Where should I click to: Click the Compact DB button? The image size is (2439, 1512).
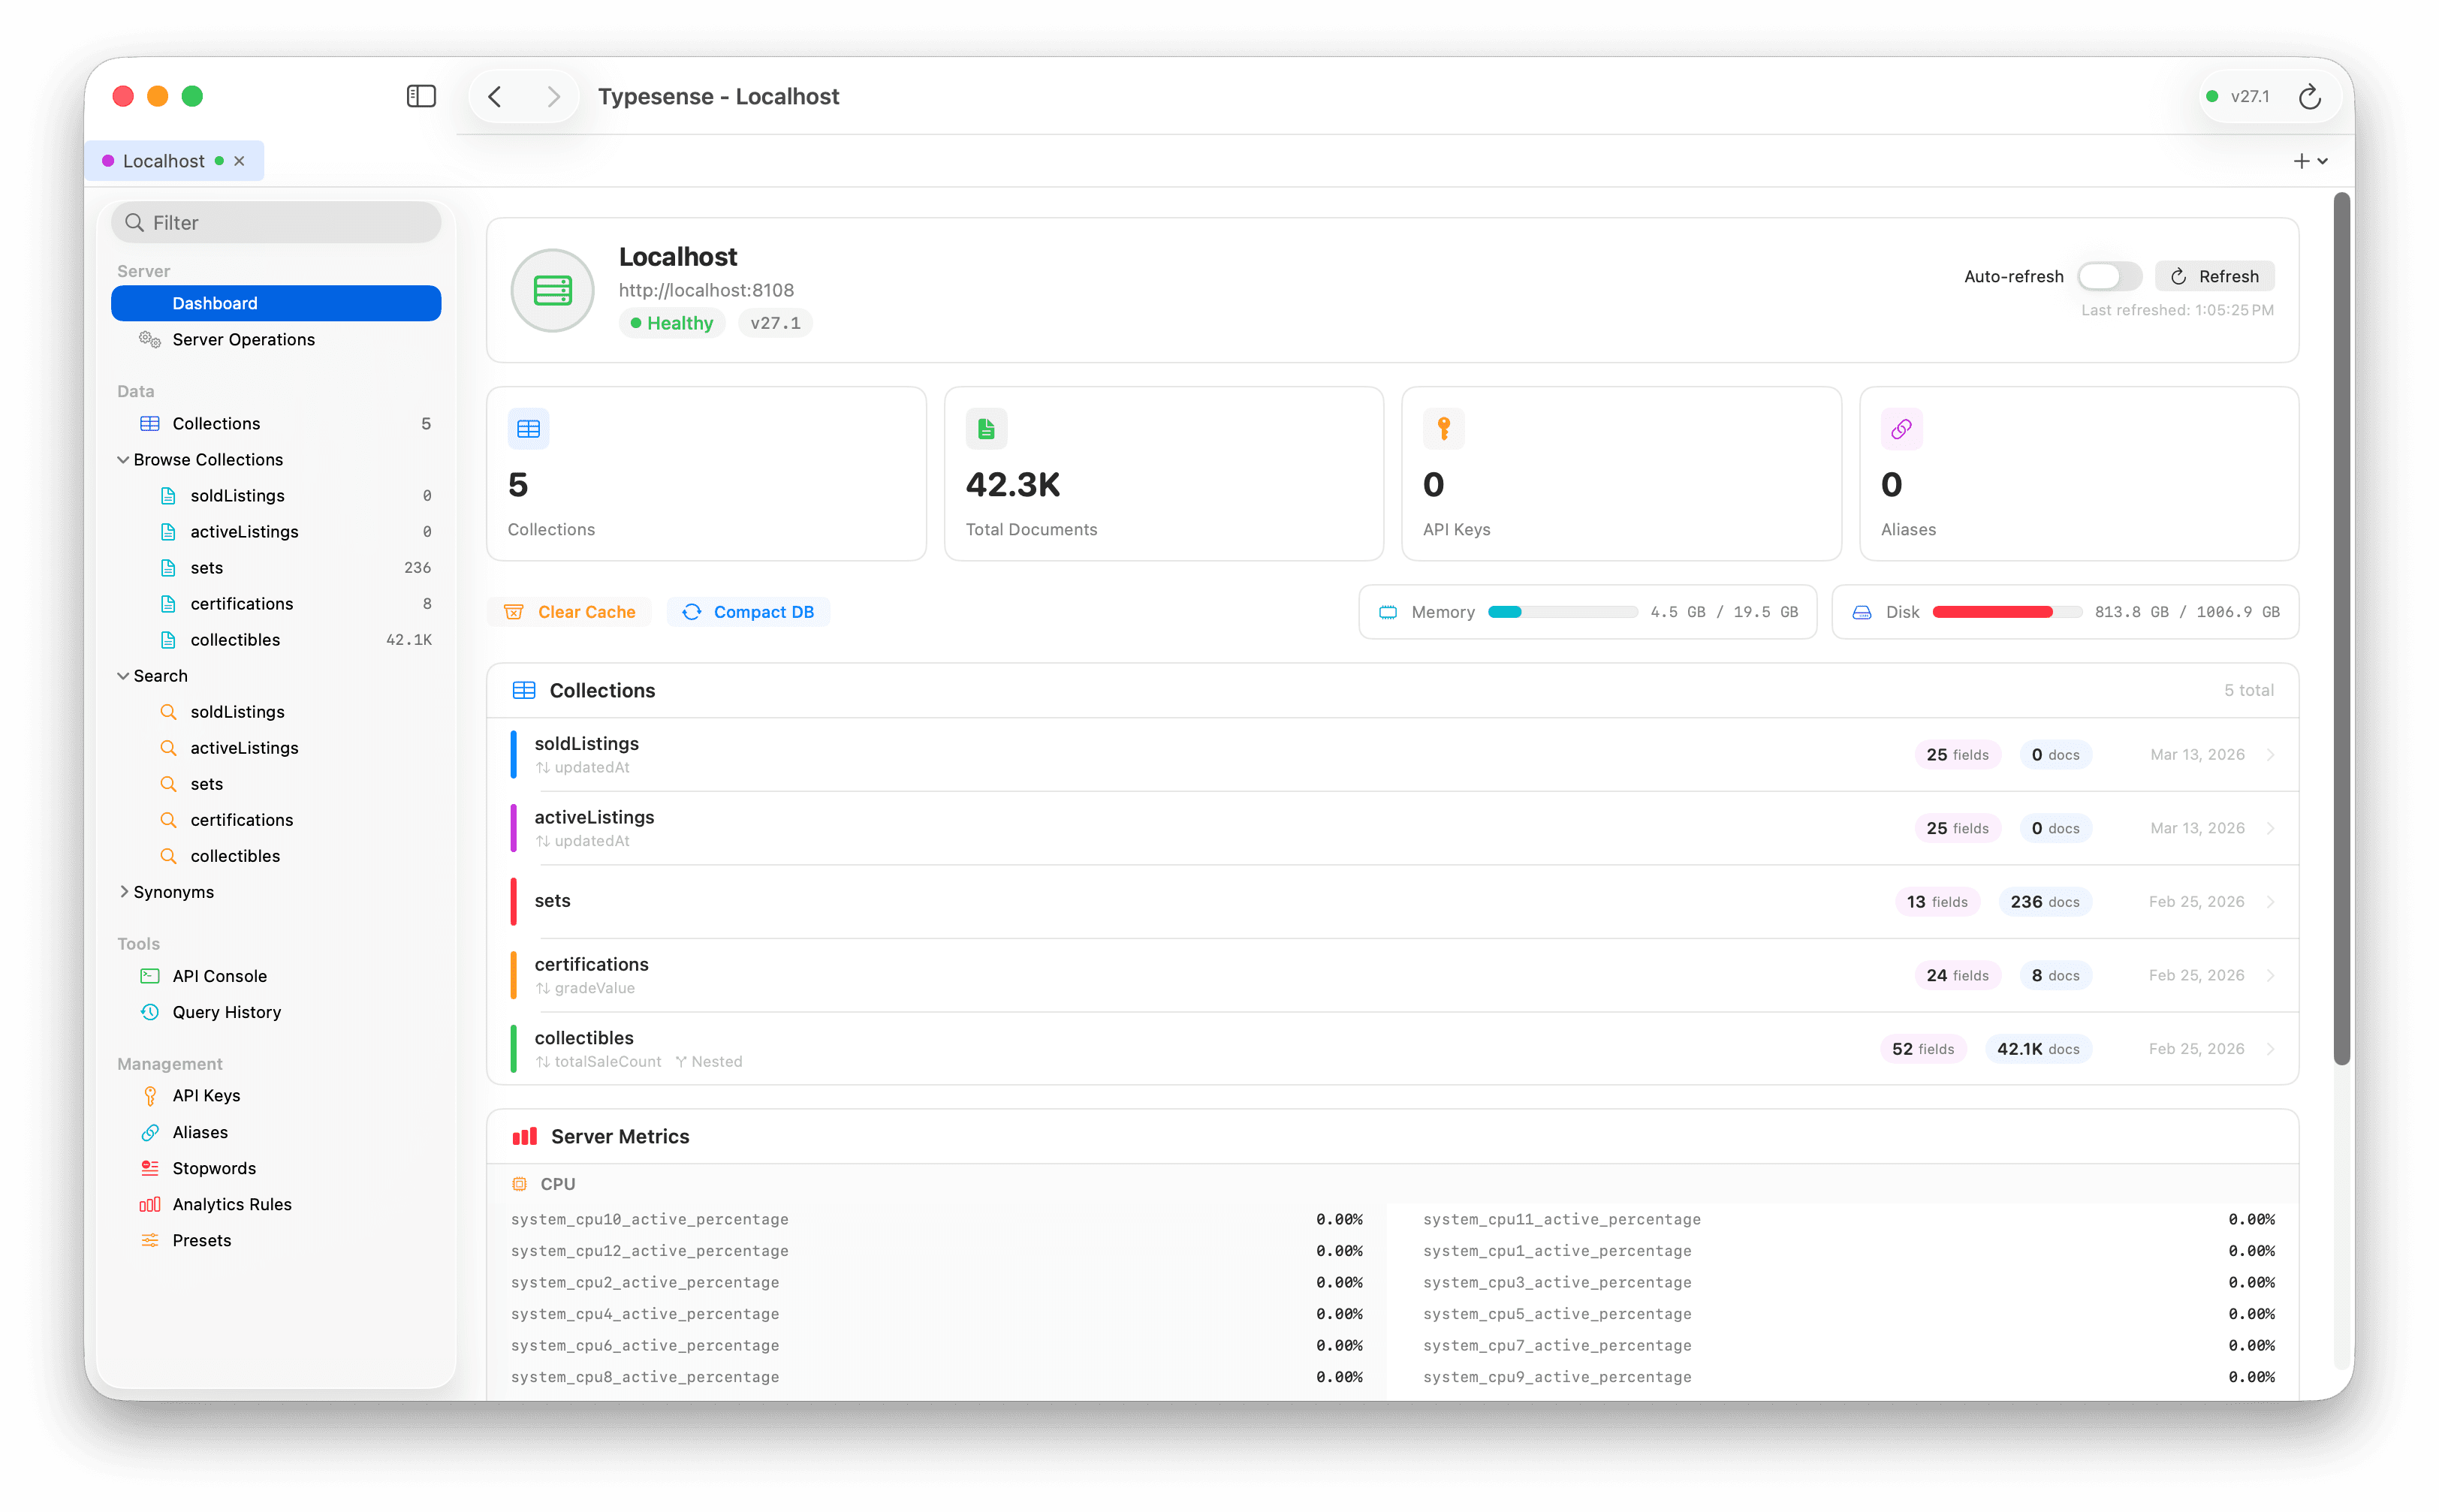click(748, 611)
